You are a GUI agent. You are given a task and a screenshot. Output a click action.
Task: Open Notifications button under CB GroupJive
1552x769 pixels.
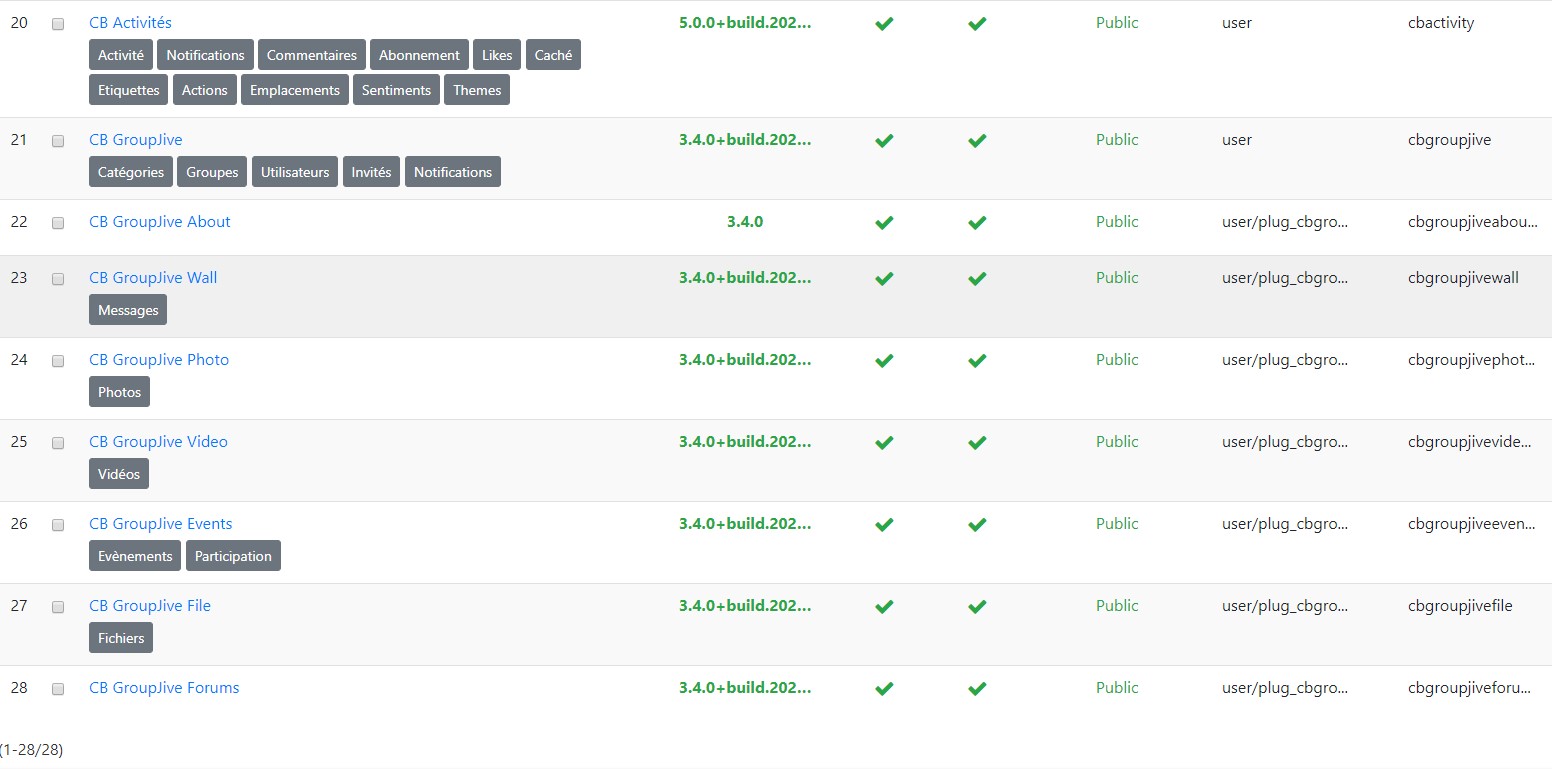pos(453,172)
